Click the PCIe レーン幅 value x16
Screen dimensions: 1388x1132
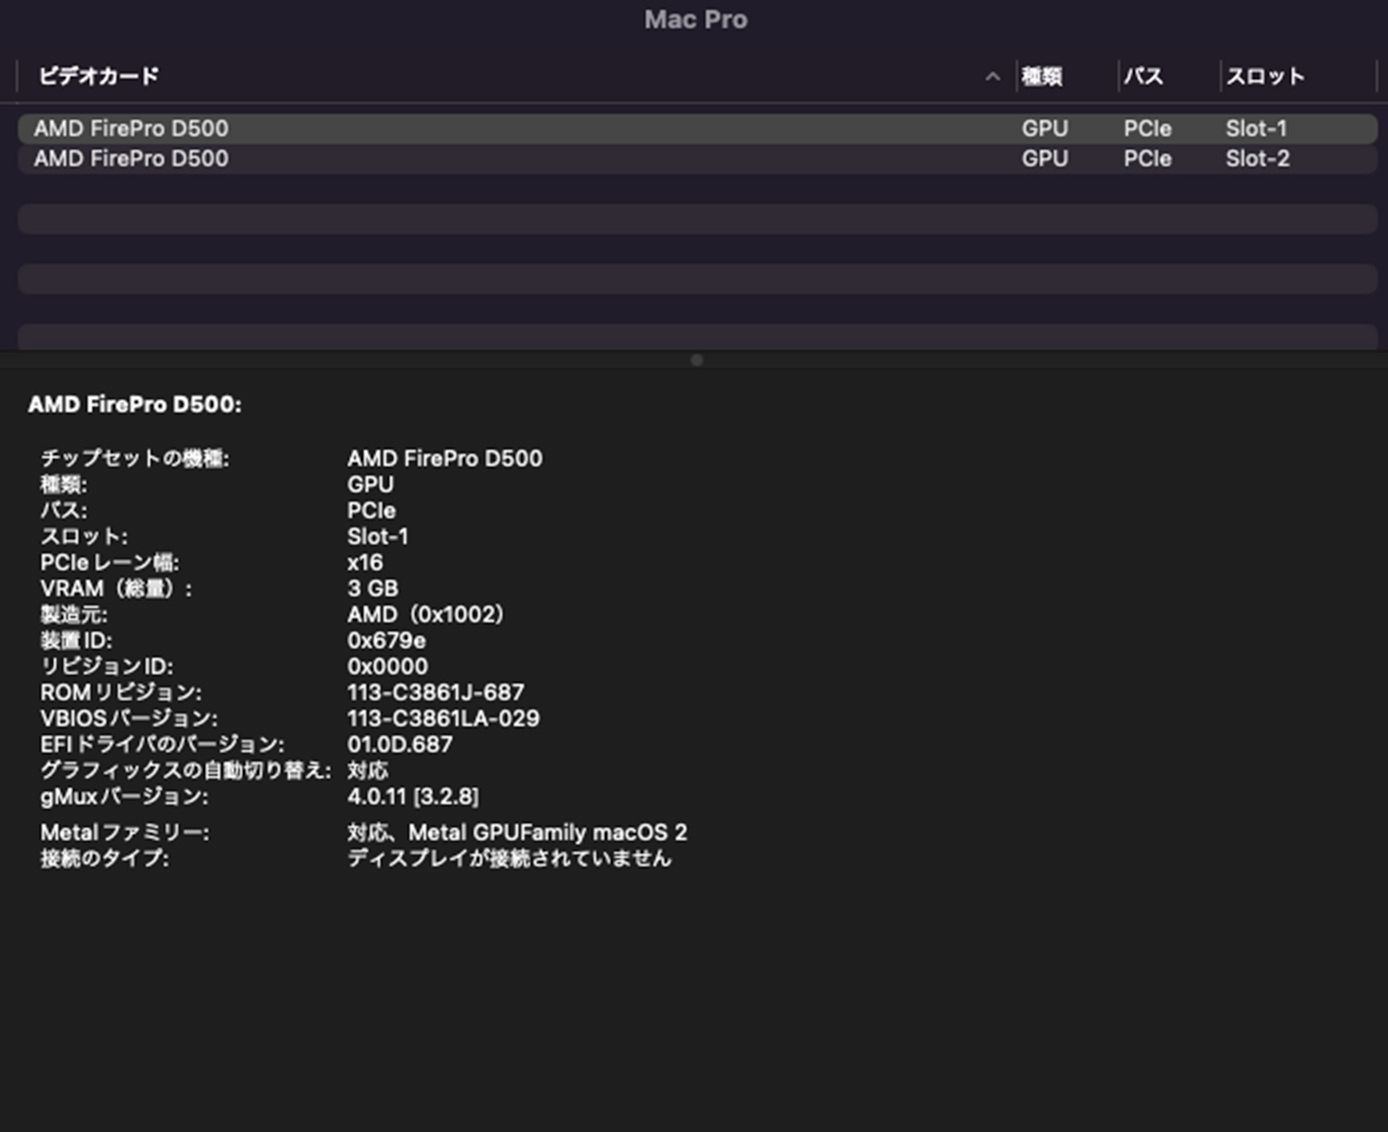[365, 562]
